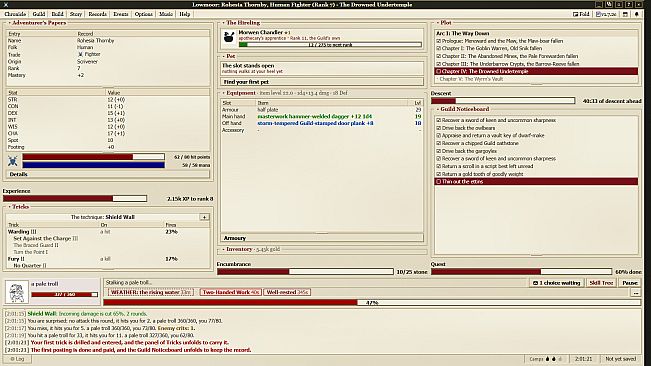The width and height of the screenshot is (651, 366).
Task: Click the 'Not yet saved' status bar entry
Action: [620, 359]
